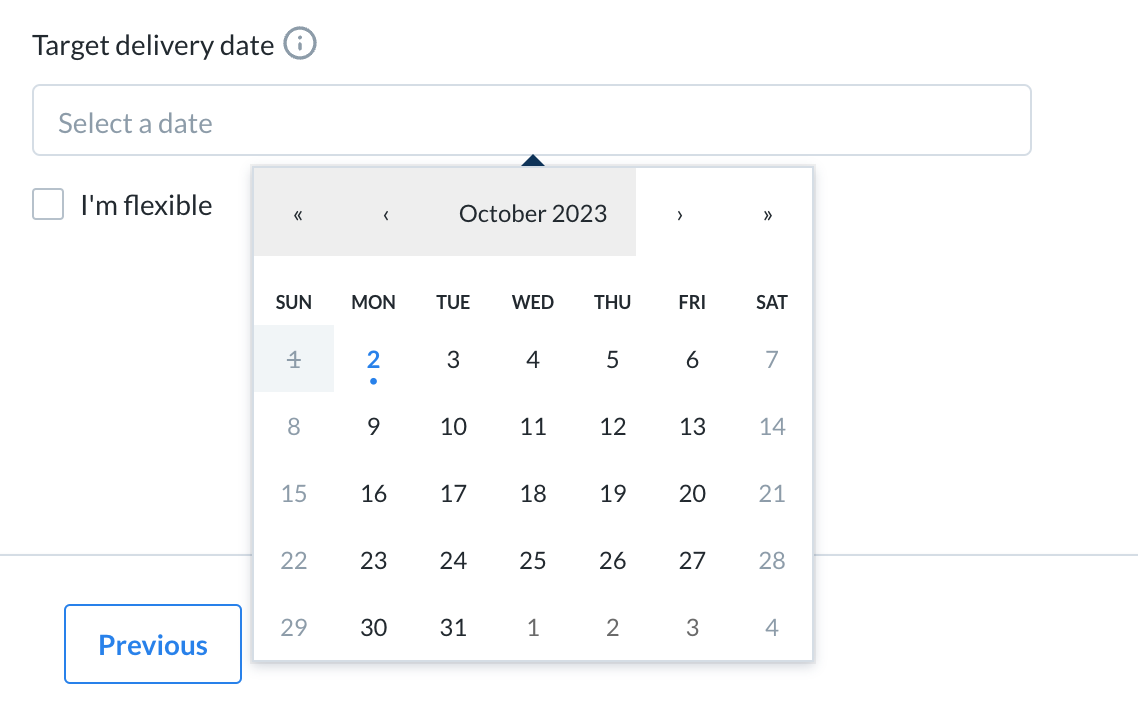Pick Monday October 30

point(373,627)
